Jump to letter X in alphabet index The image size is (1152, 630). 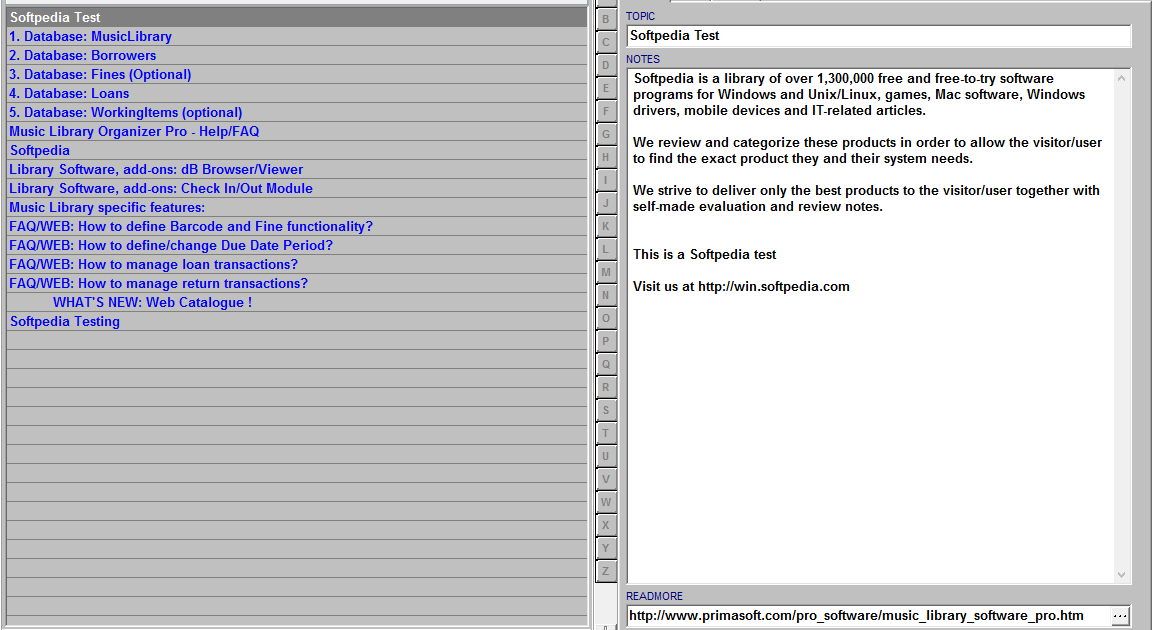pyautogui.click(x=606, y=525)
